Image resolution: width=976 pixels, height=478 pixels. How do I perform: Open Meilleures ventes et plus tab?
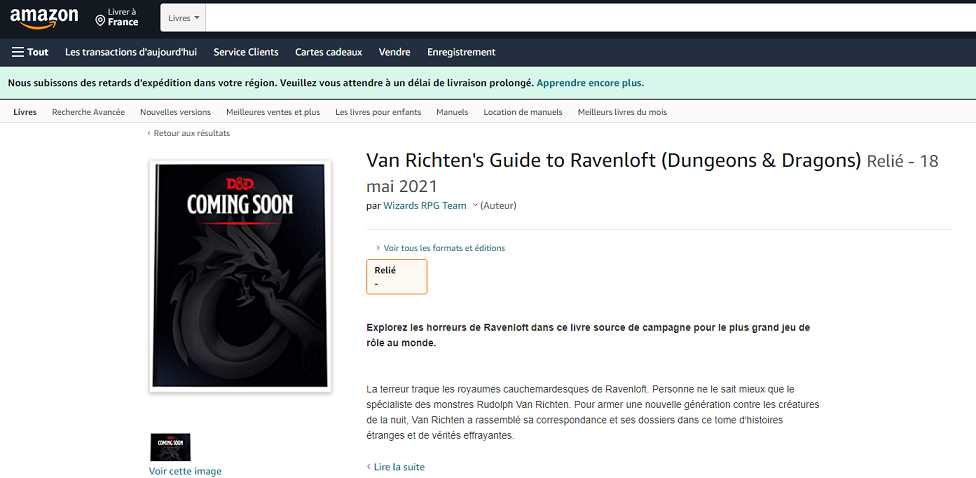tap(273, 112)
